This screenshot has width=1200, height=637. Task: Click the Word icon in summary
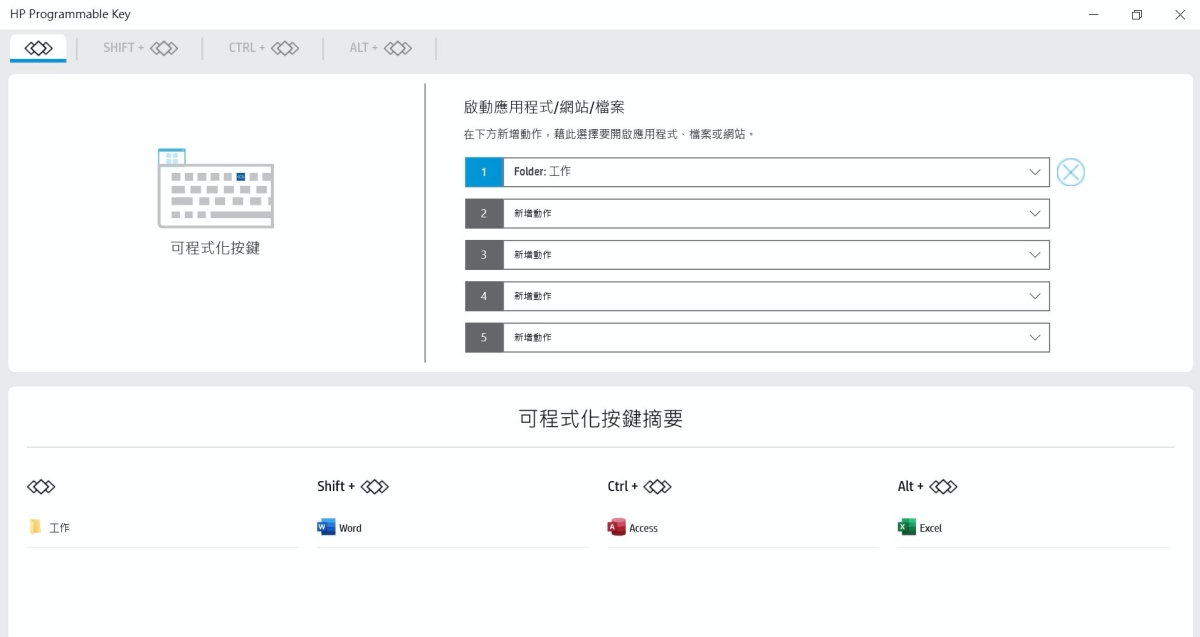(326, 527)
